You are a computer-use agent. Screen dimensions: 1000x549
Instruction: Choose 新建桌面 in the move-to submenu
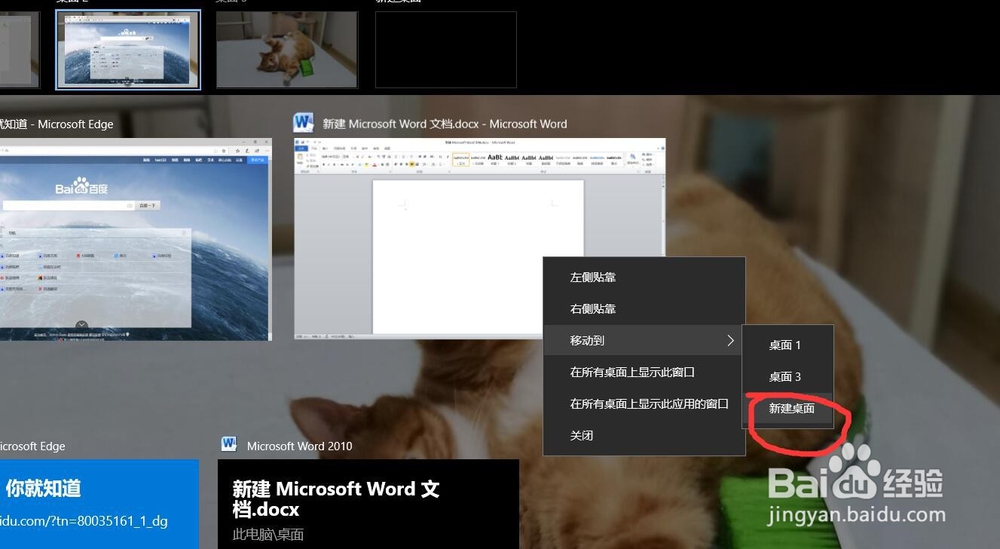(788, 408)
